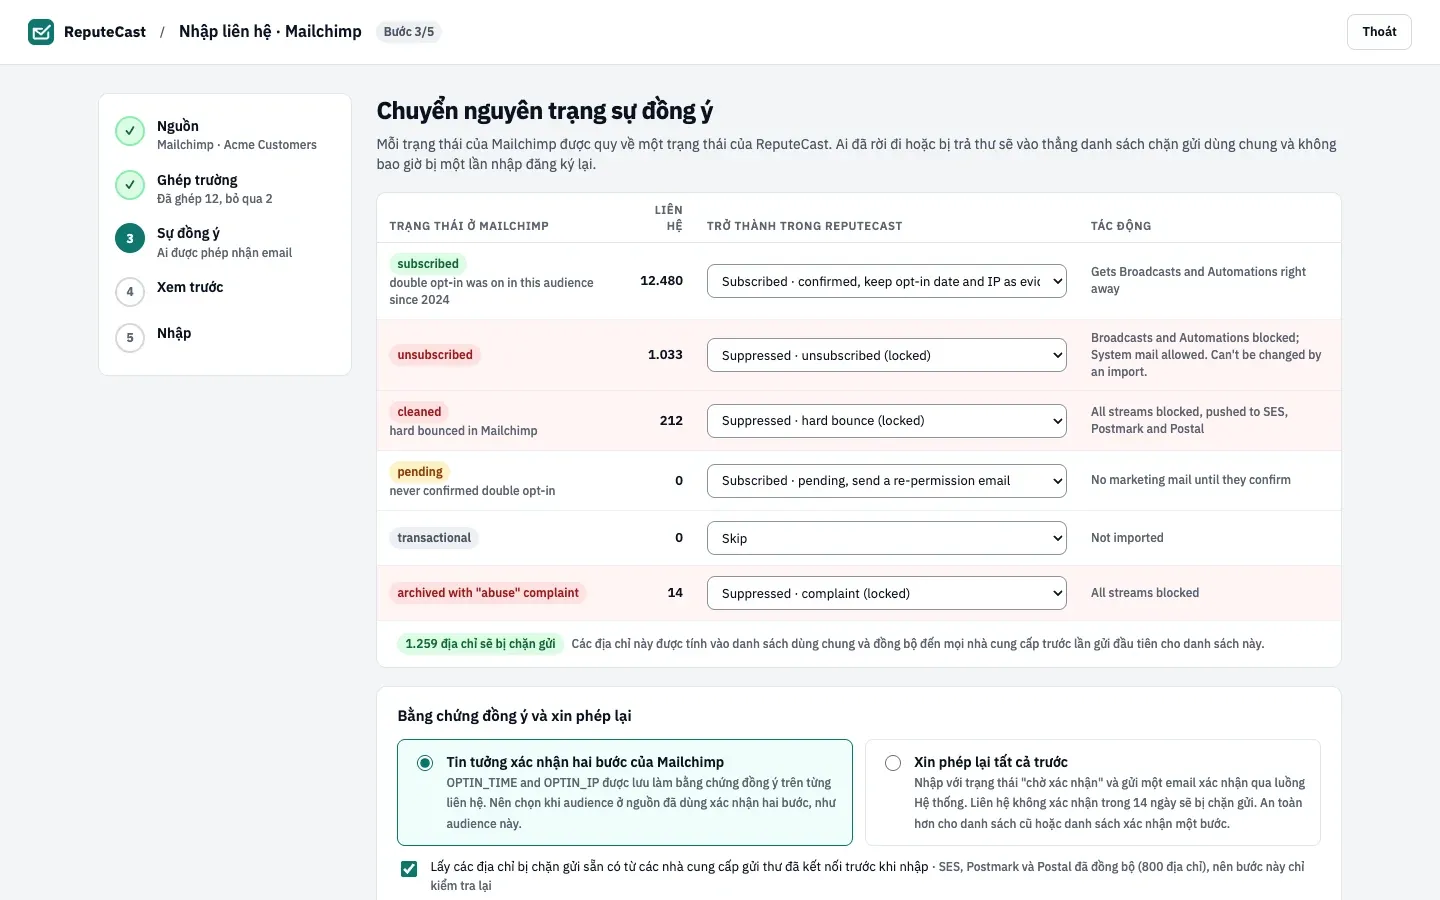Click the Sự đồng ý step label
The height and width of the screenshot is (900, 1440).
(188, 233)
